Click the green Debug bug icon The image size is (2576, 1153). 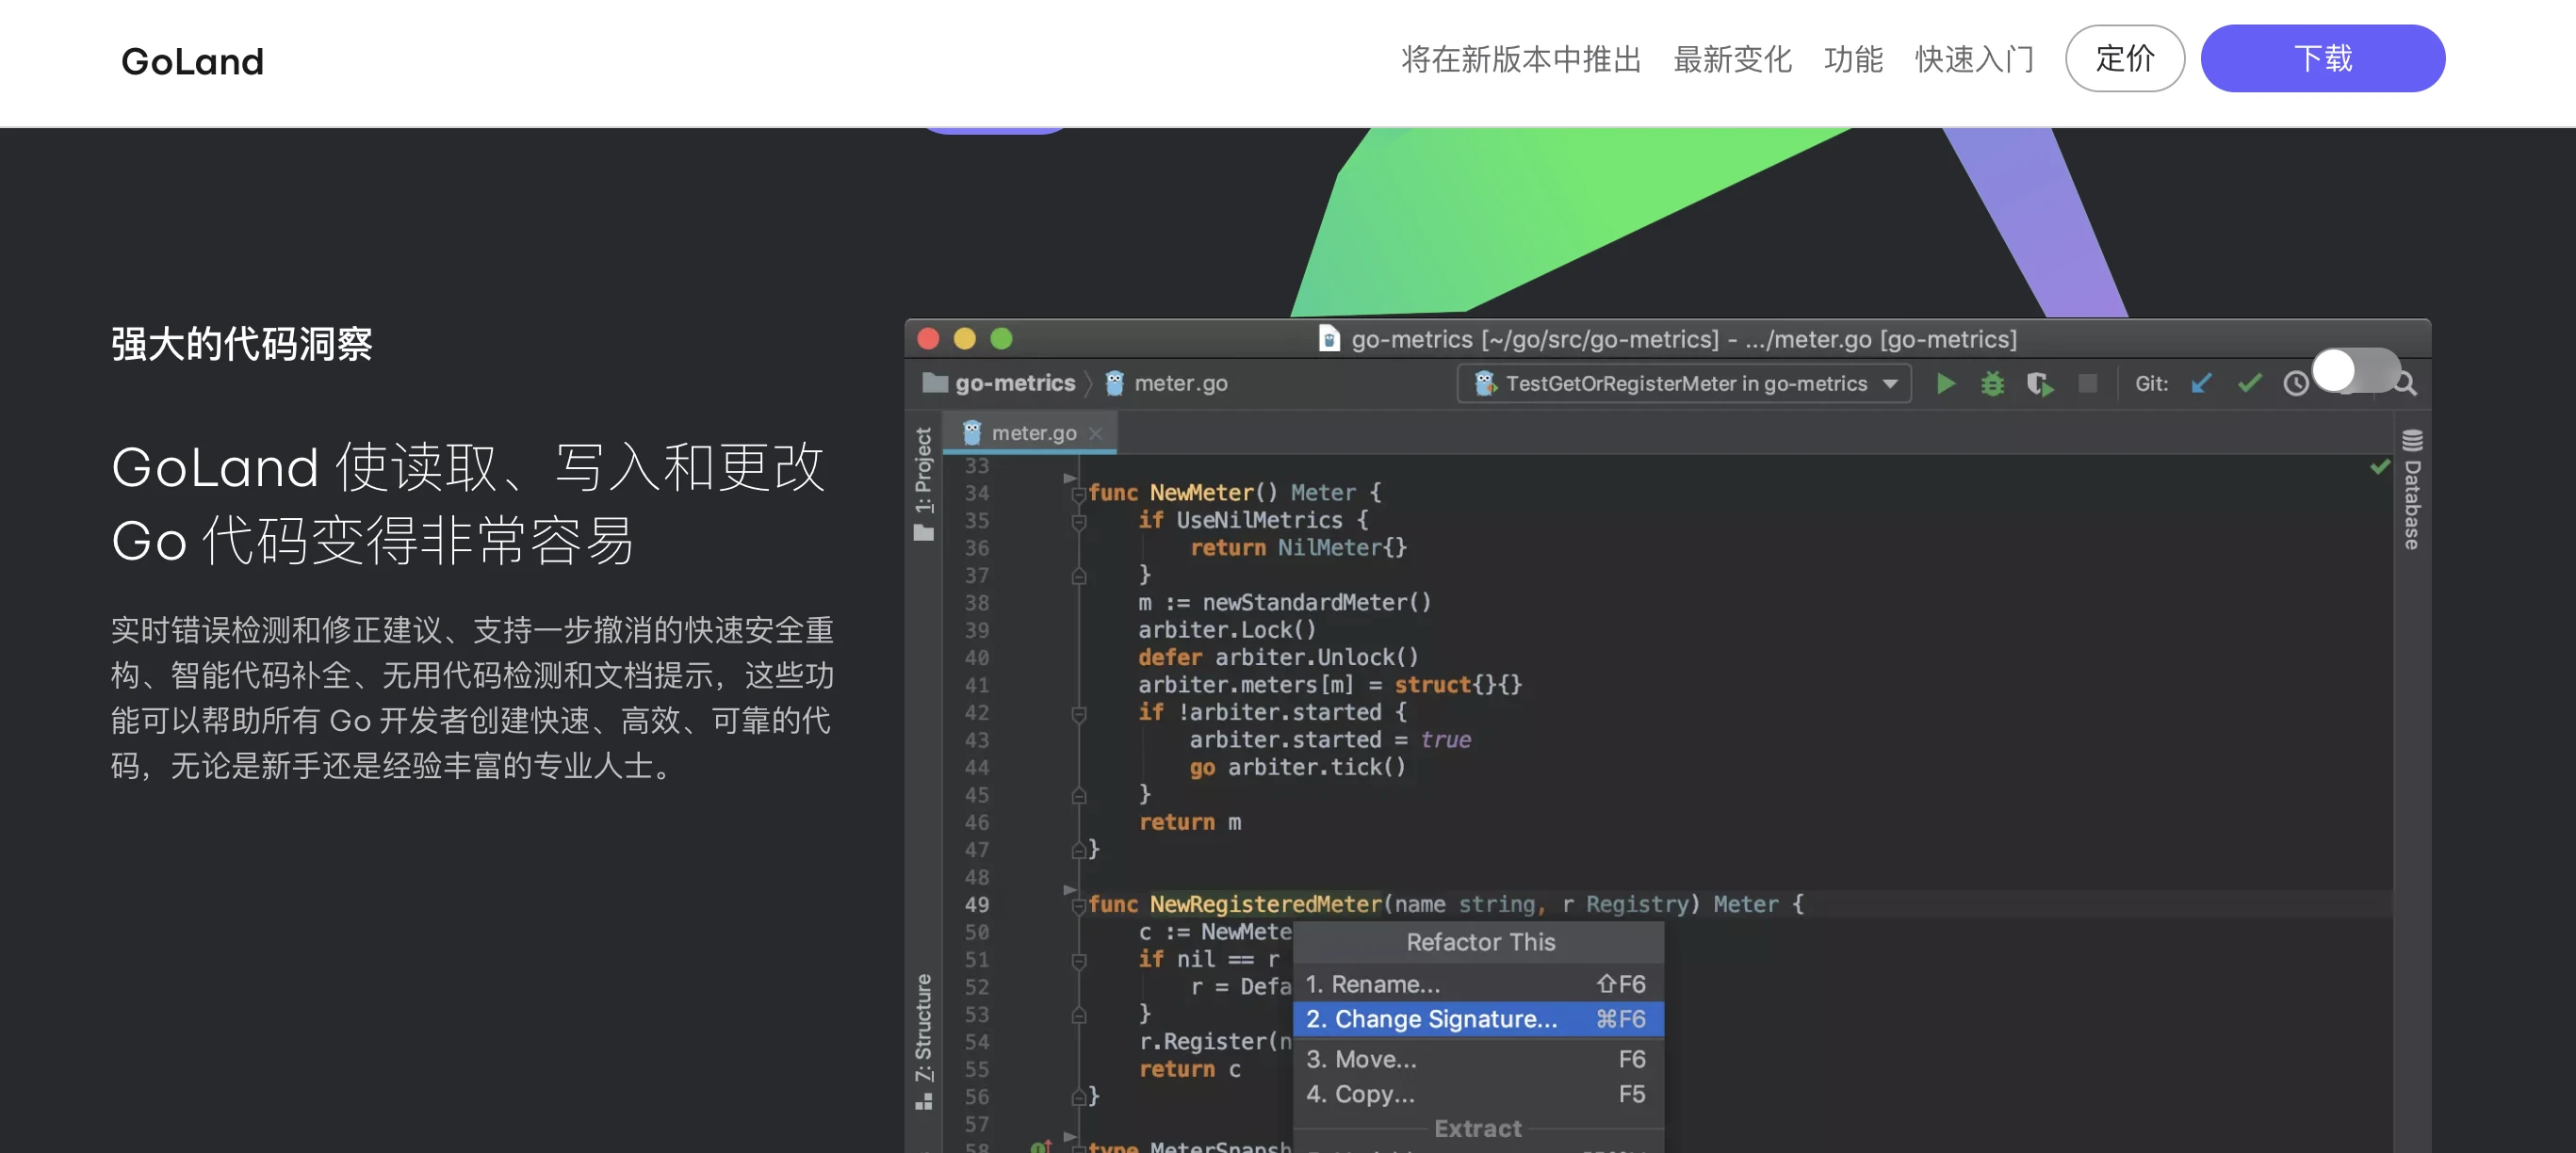tap(1992, 384)
